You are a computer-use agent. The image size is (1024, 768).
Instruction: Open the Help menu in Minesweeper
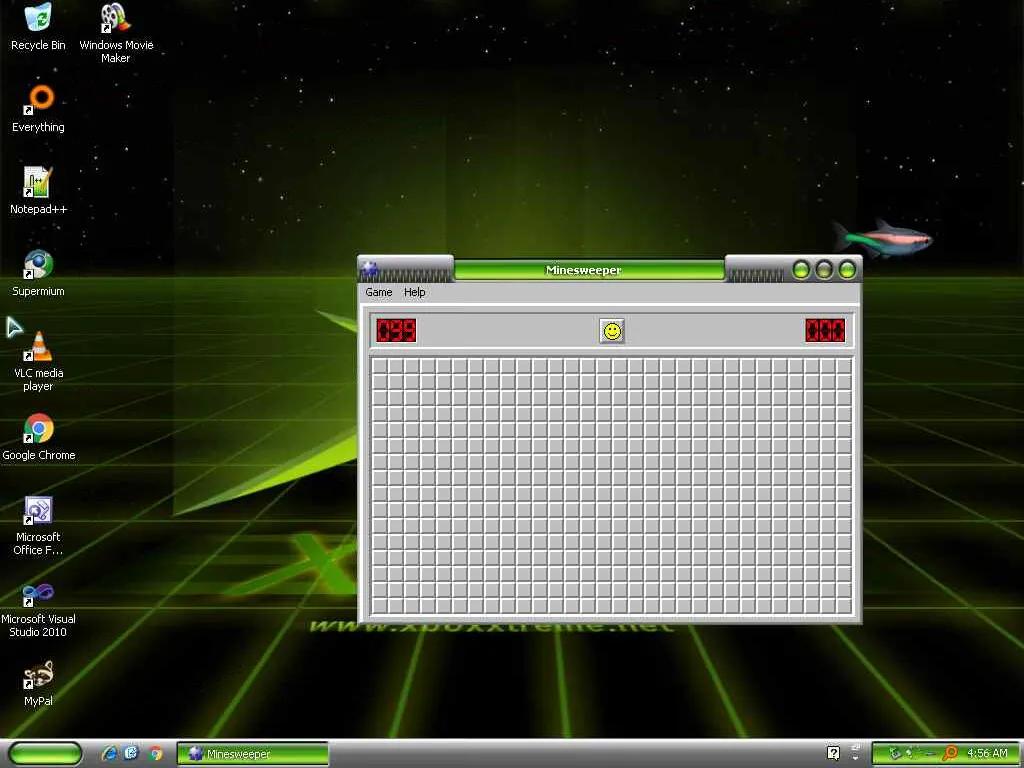(x=415, y=292)
